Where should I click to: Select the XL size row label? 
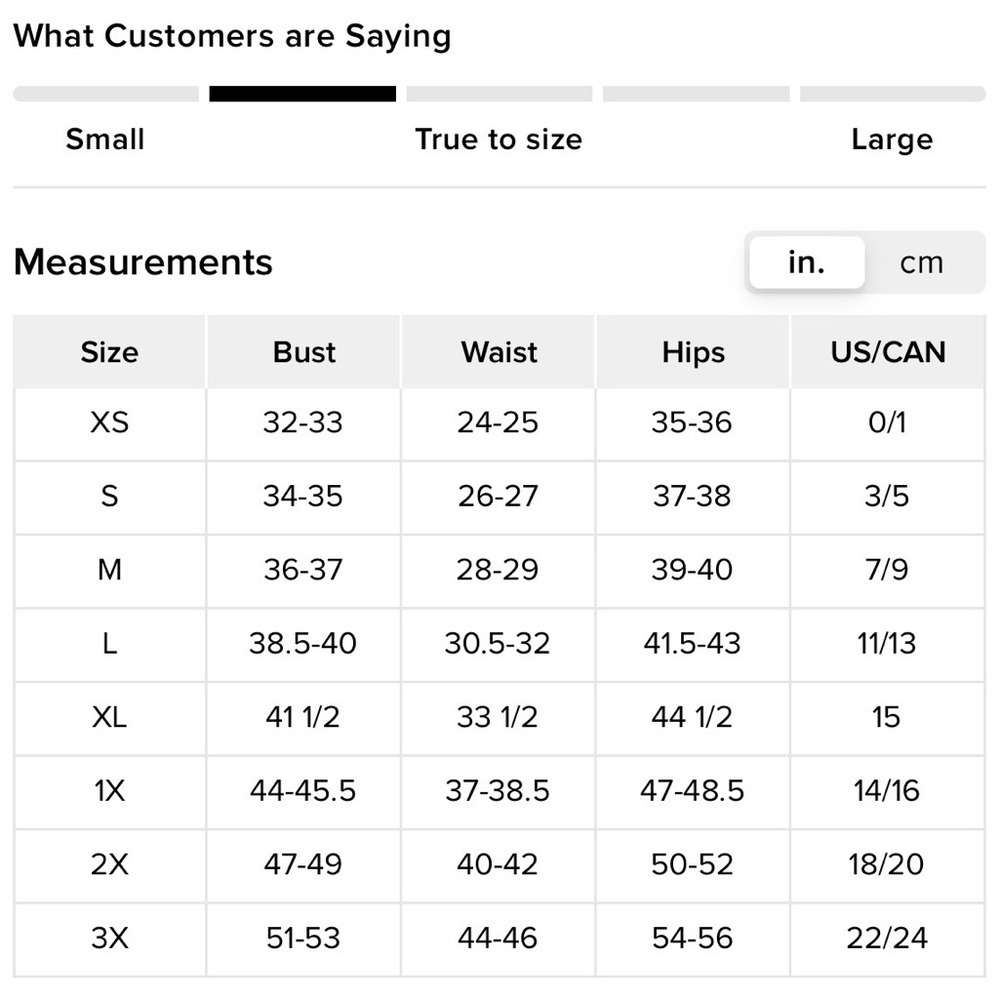(109, 717)
